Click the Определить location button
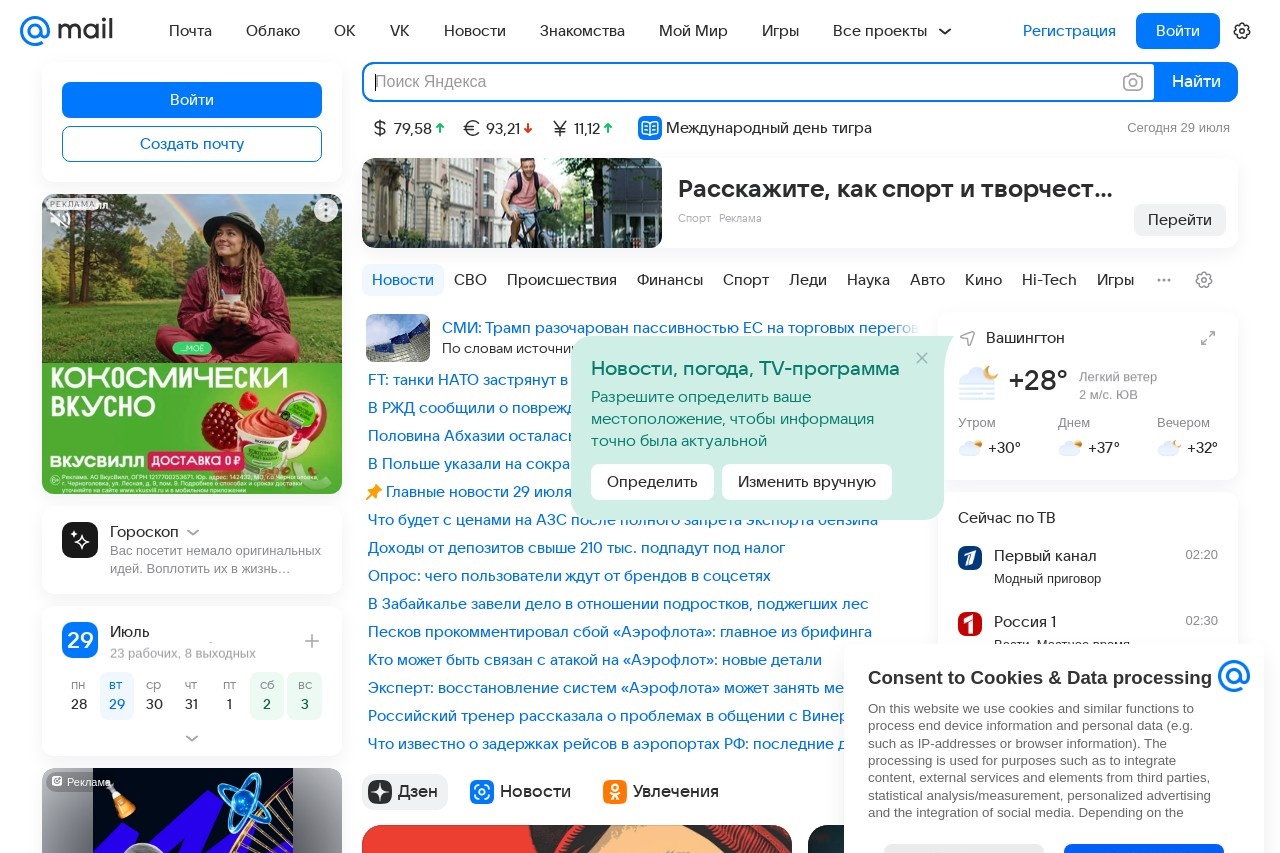This screenshot has height=853, width=1280. [x=652, y=482]
